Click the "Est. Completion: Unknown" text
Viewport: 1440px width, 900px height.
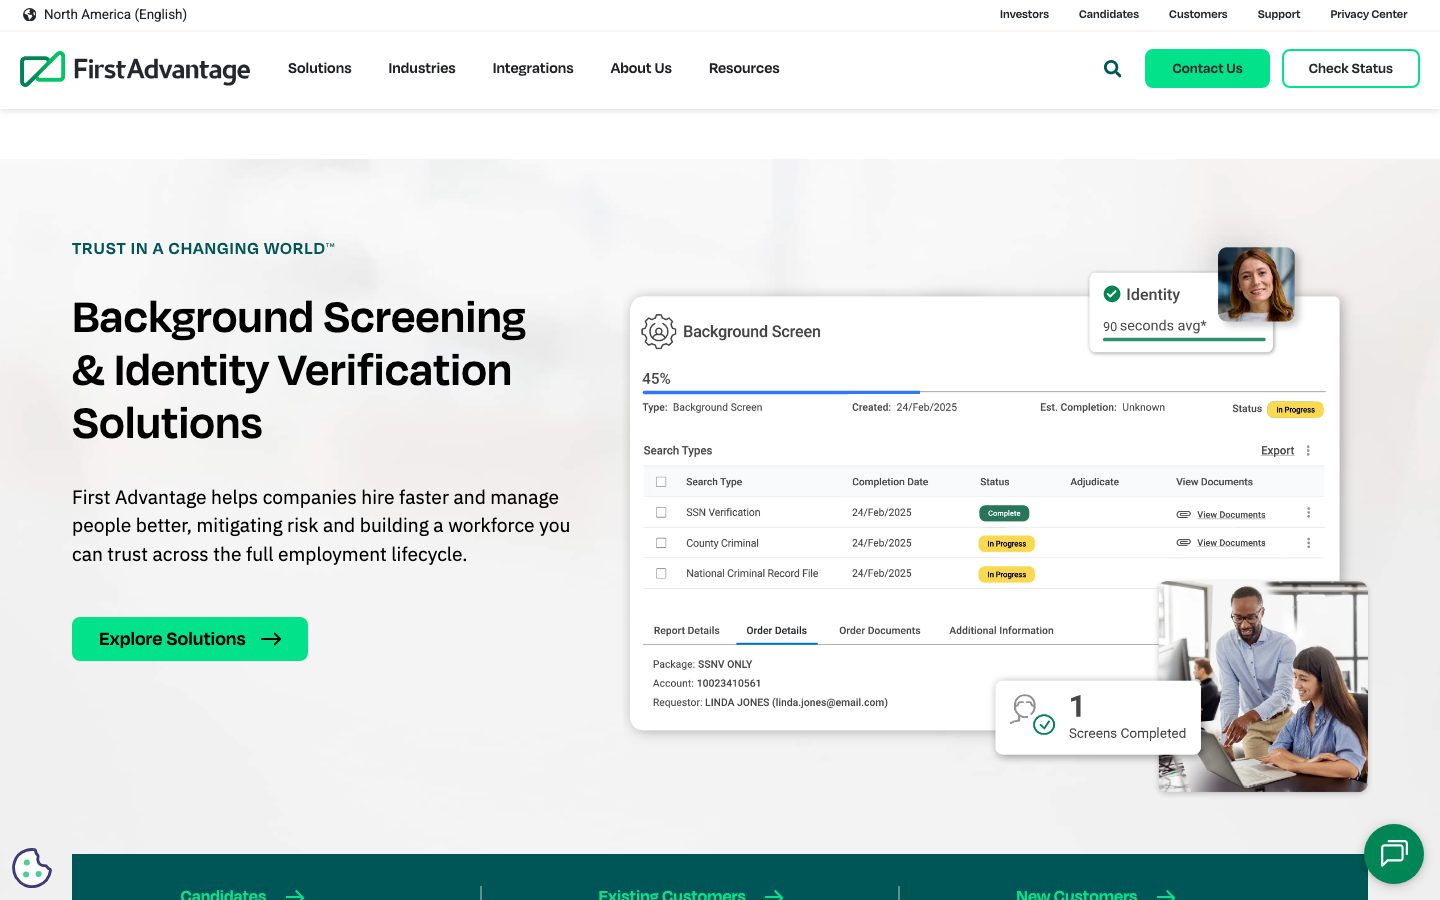[1102, 408]
